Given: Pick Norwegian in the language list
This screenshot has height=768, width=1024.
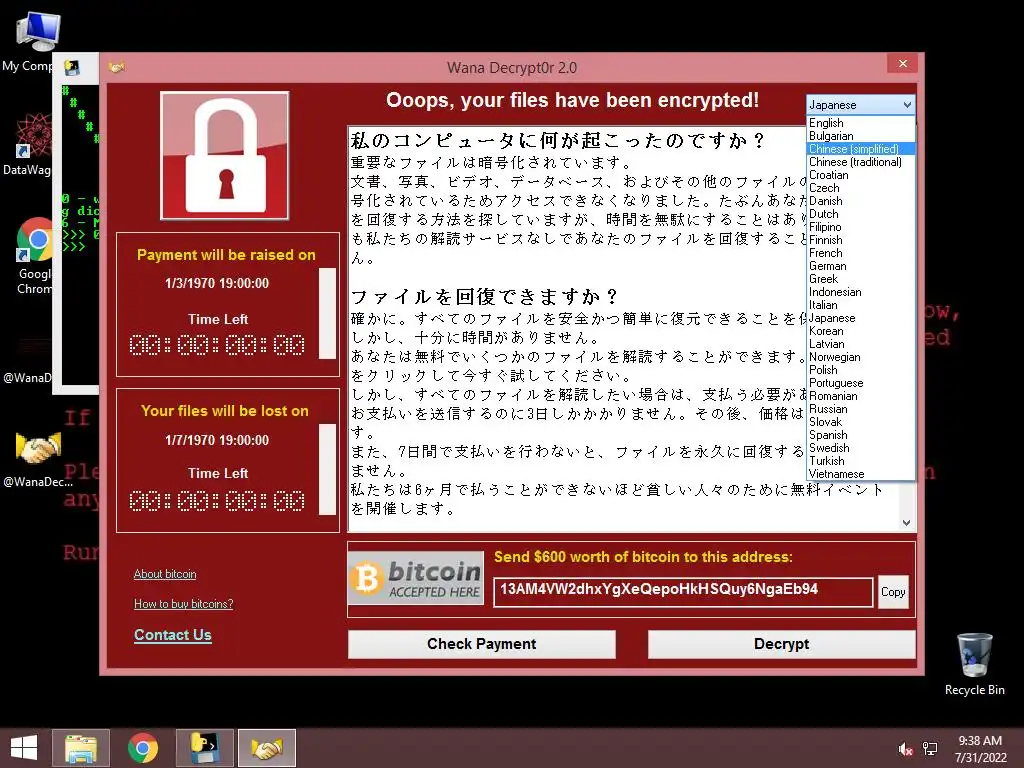Looking at the screenshot, I should 861,357.
